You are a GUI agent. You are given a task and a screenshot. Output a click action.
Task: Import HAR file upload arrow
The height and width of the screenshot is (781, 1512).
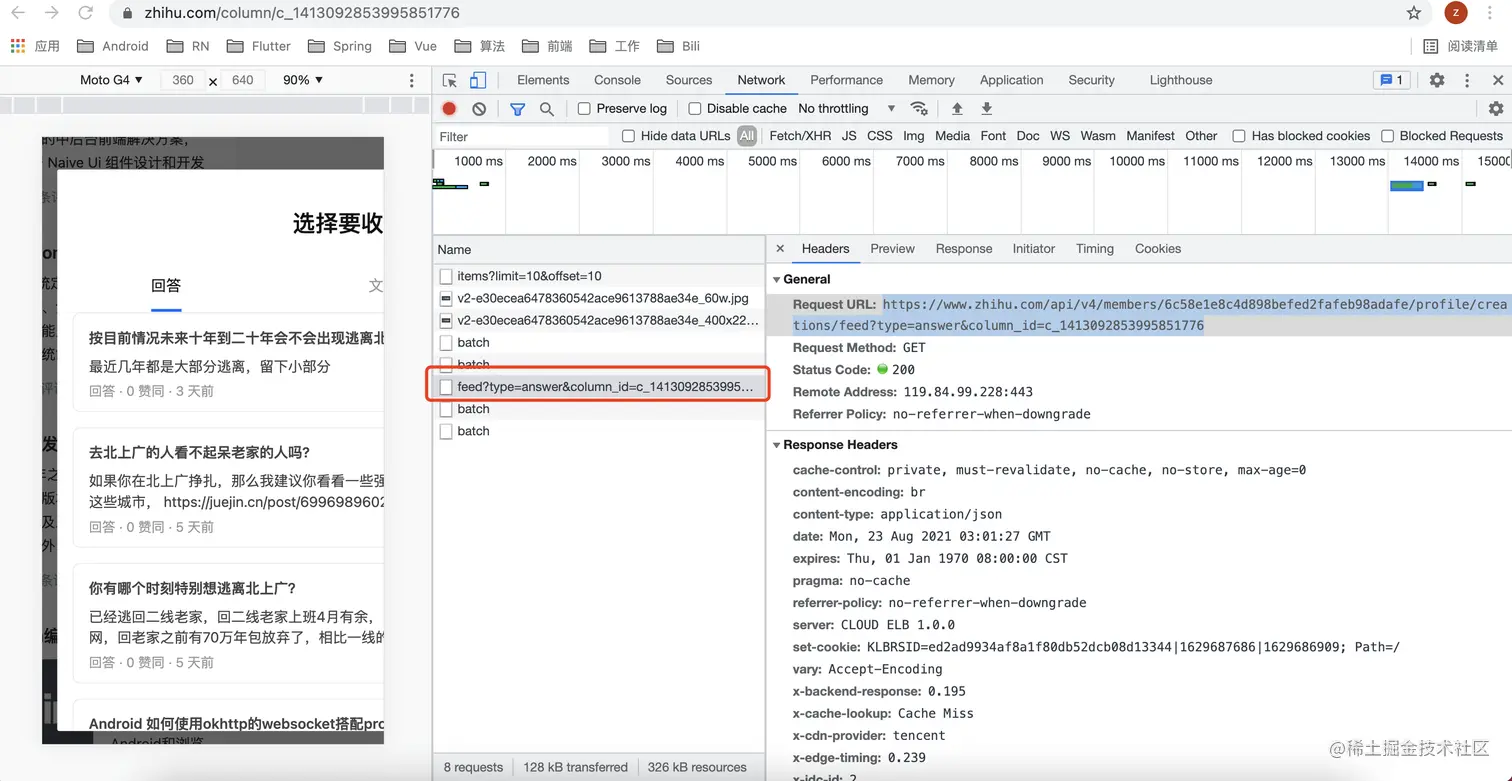click(957, 108)
